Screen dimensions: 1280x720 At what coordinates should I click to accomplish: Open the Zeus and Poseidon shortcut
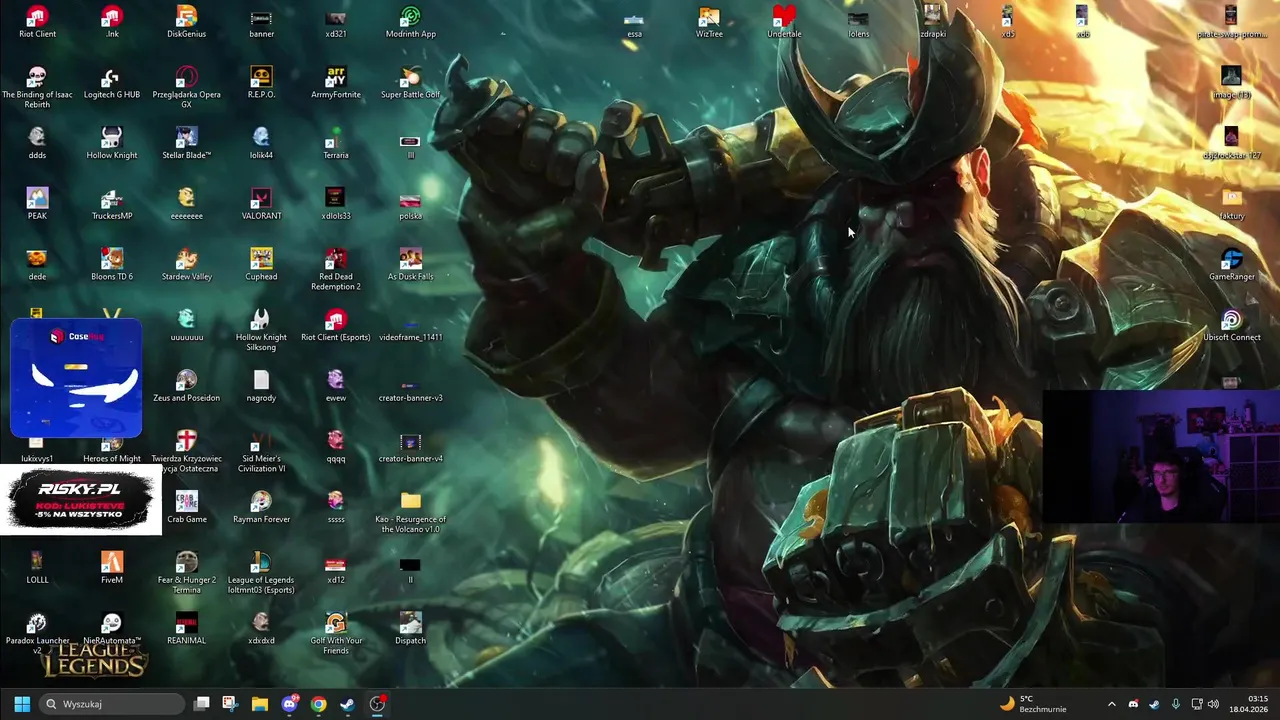pos(186,386)
